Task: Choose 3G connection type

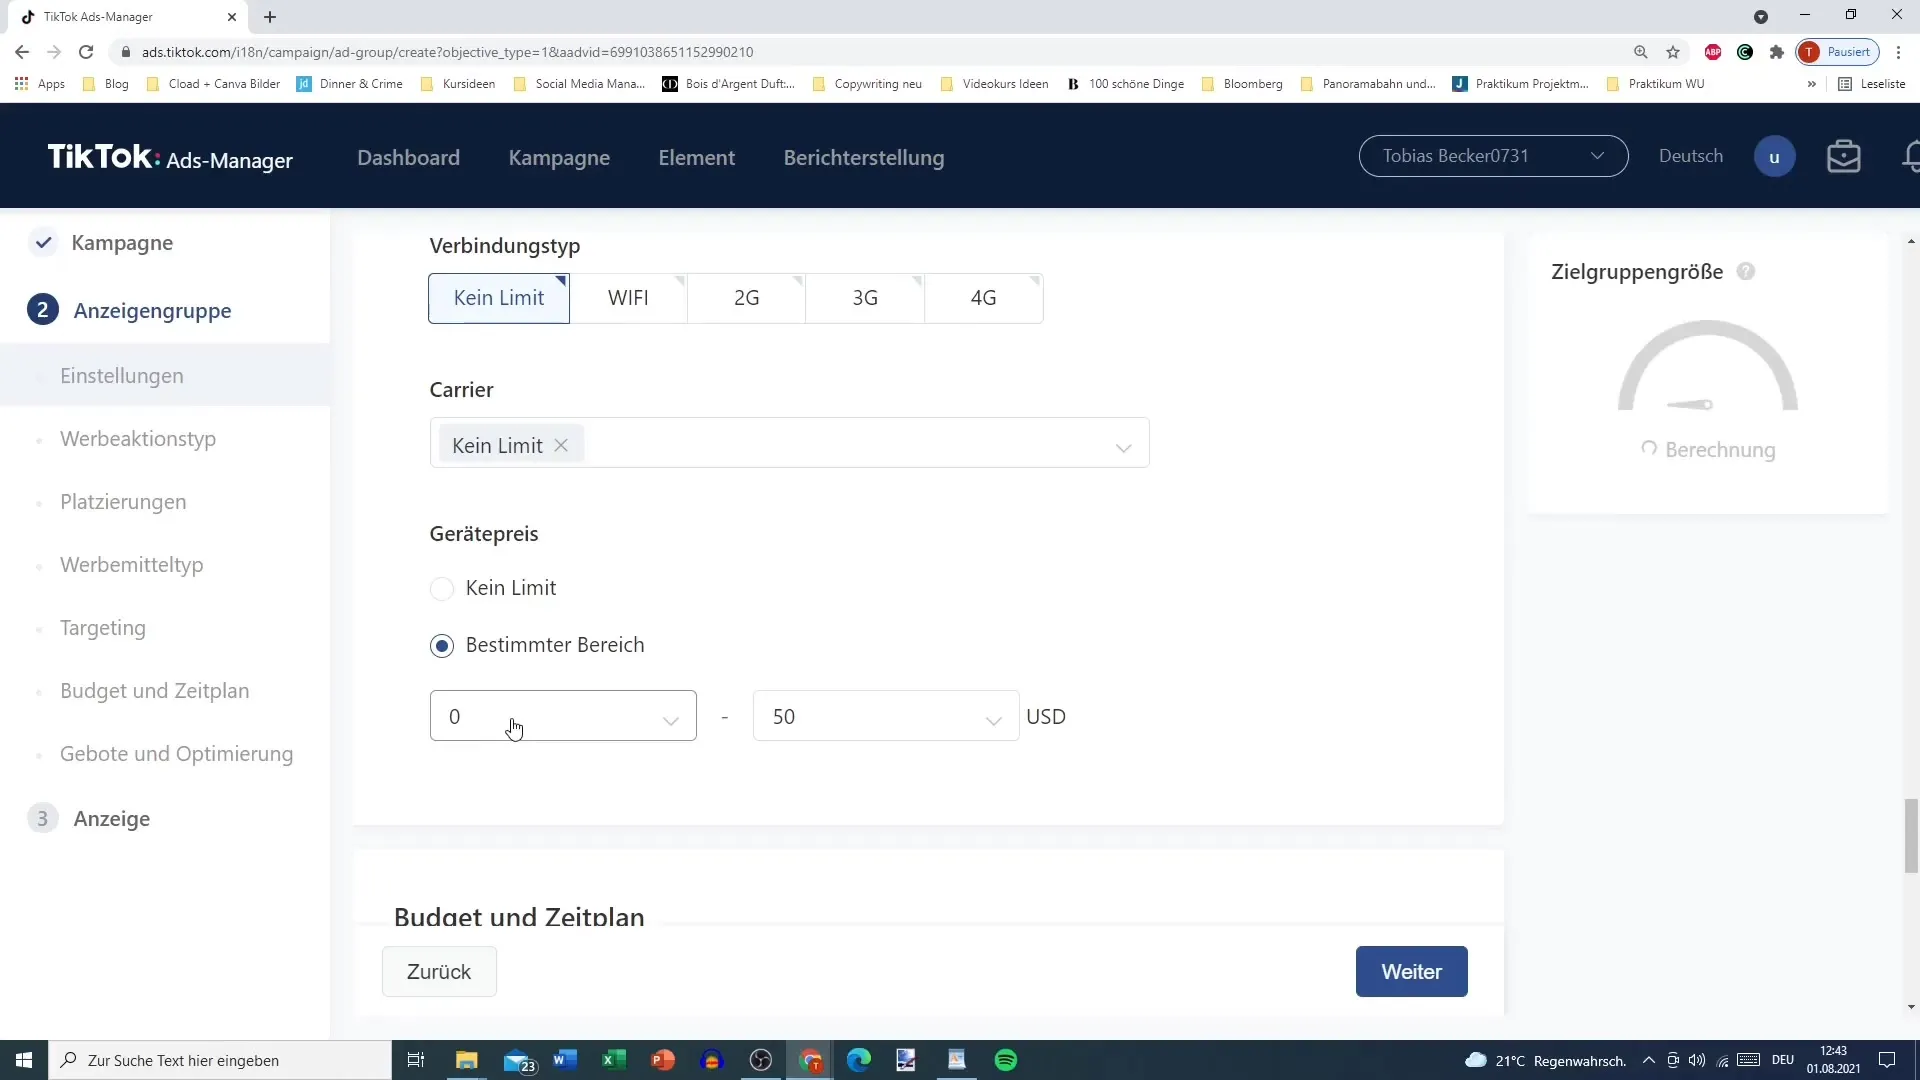Action: click(865, 298)
